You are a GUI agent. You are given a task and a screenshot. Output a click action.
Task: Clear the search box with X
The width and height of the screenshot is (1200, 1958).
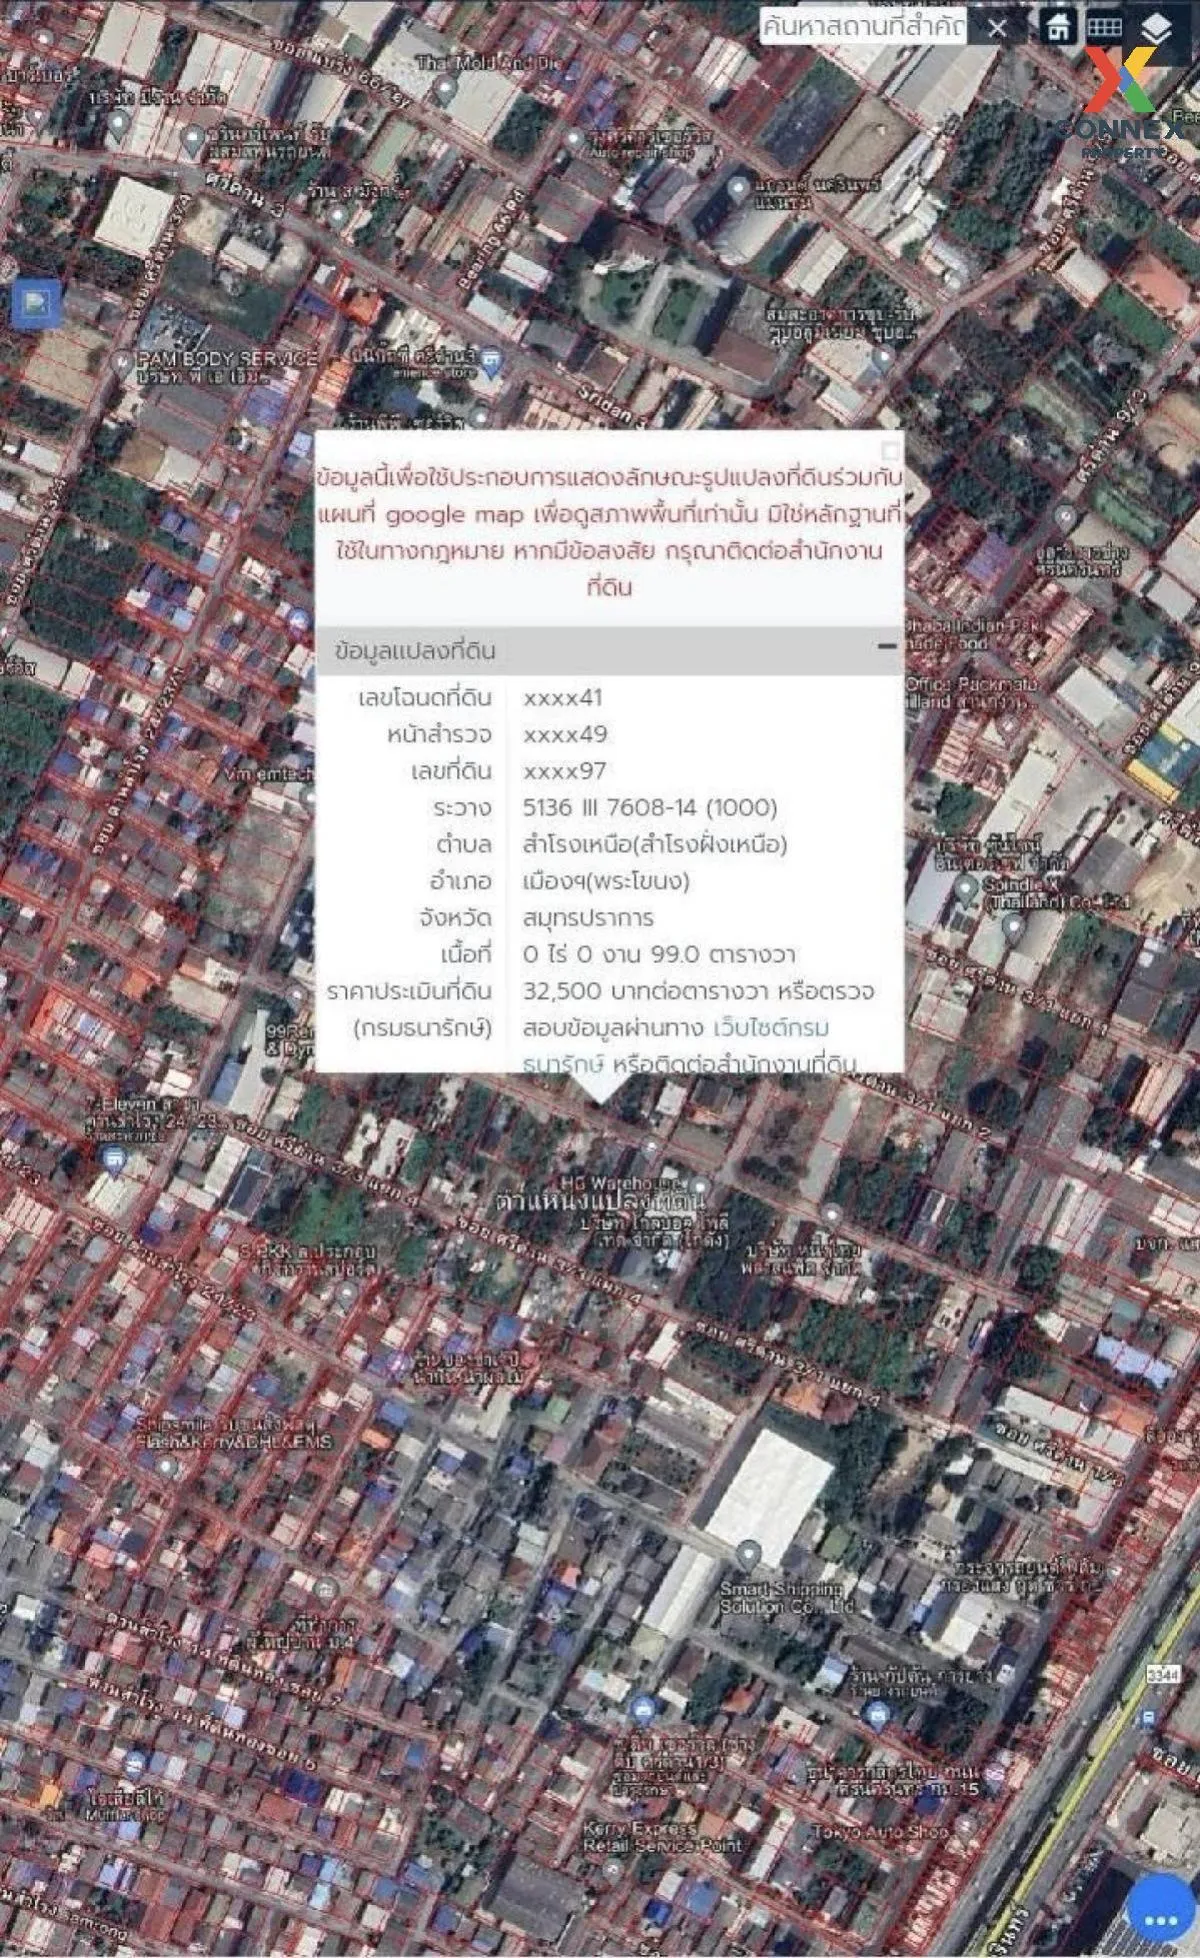pyautogui.click(x=996, y=28)
